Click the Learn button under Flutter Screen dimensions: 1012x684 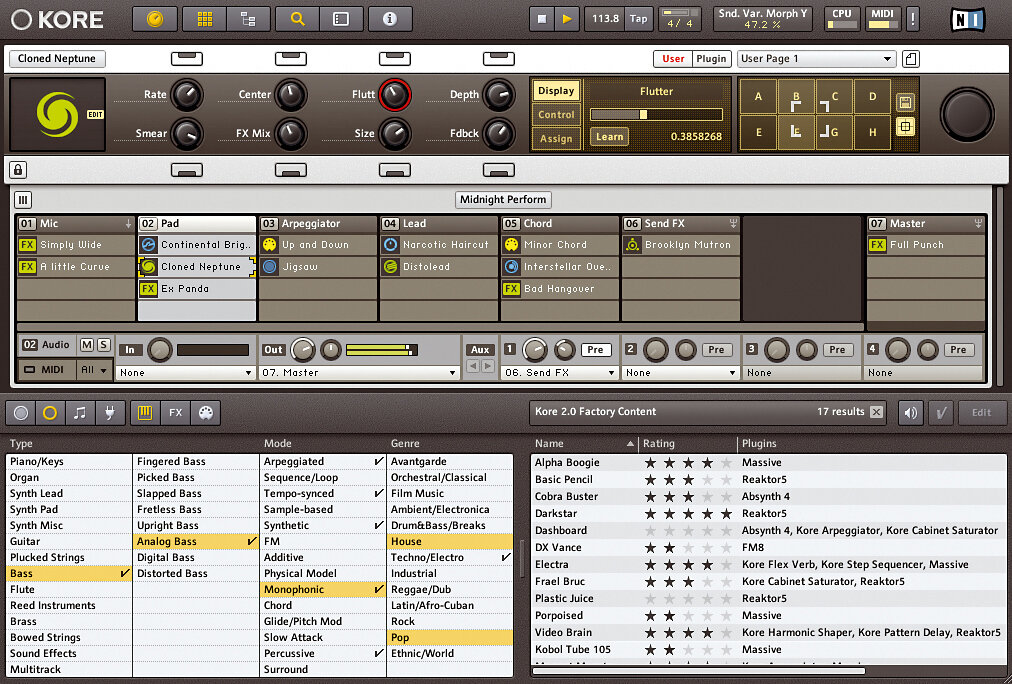tap(609, 137)
